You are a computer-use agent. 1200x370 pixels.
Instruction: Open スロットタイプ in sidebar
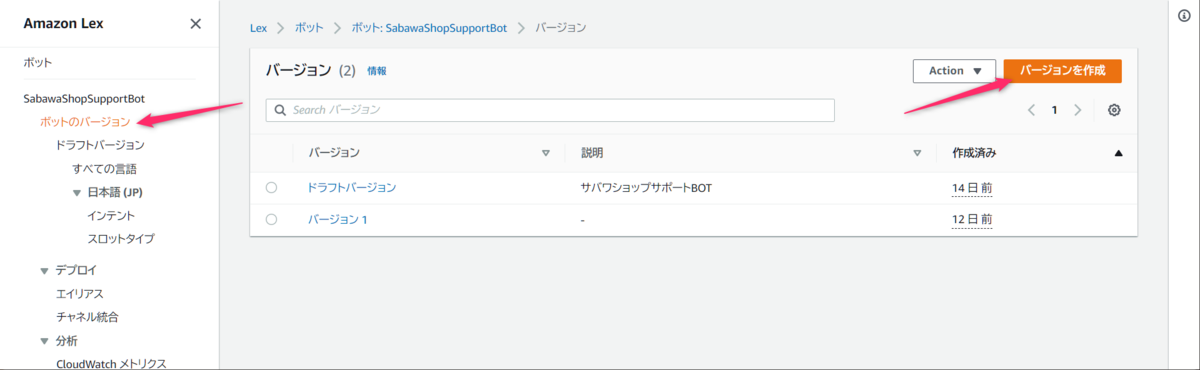pos(121,239)
